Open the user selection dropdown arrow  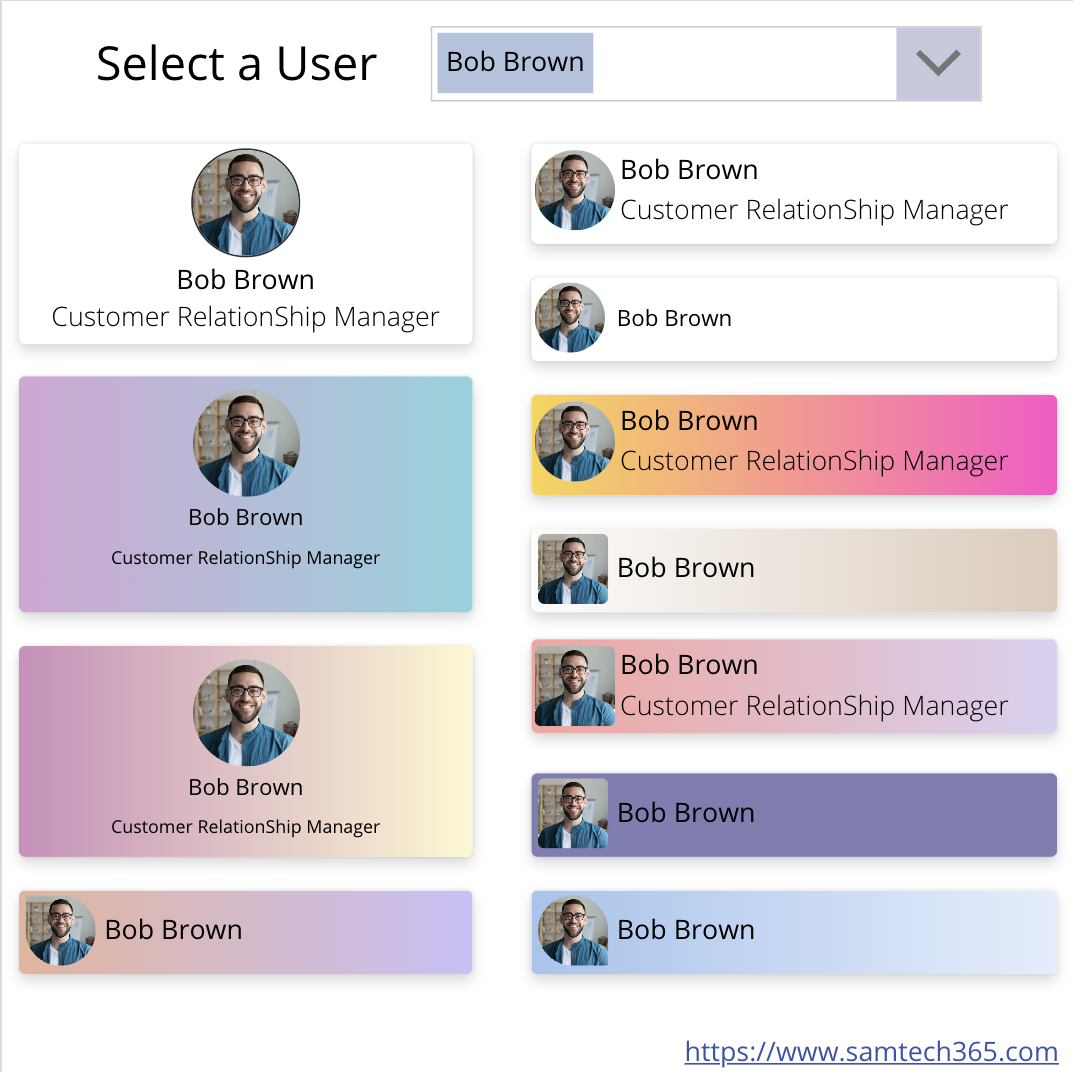point(938,63)
